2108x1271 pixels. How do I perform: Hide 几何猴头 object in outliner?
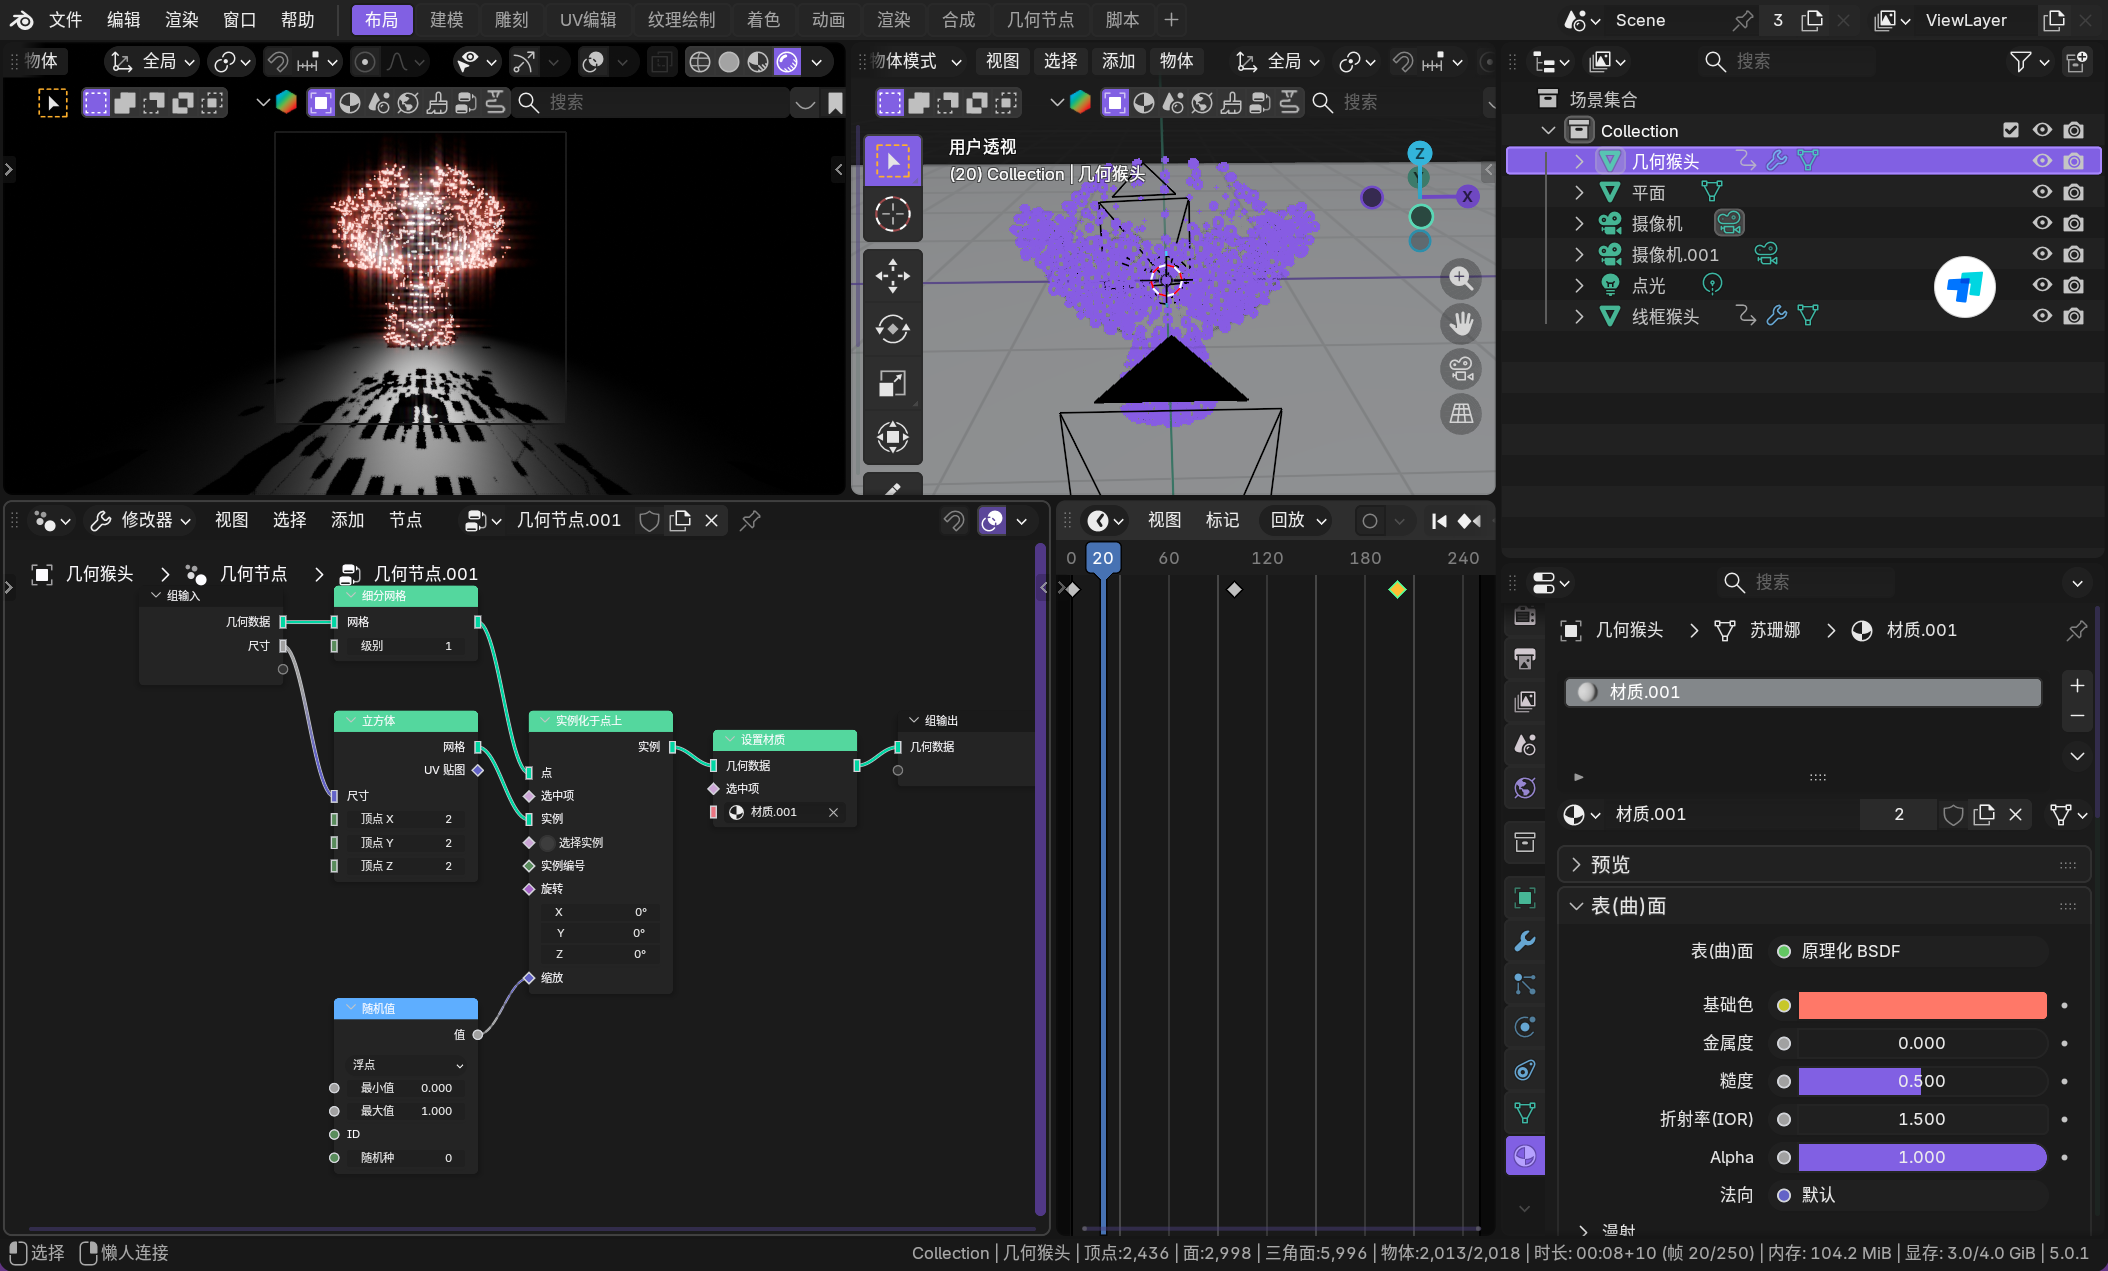coord(2042,161)
